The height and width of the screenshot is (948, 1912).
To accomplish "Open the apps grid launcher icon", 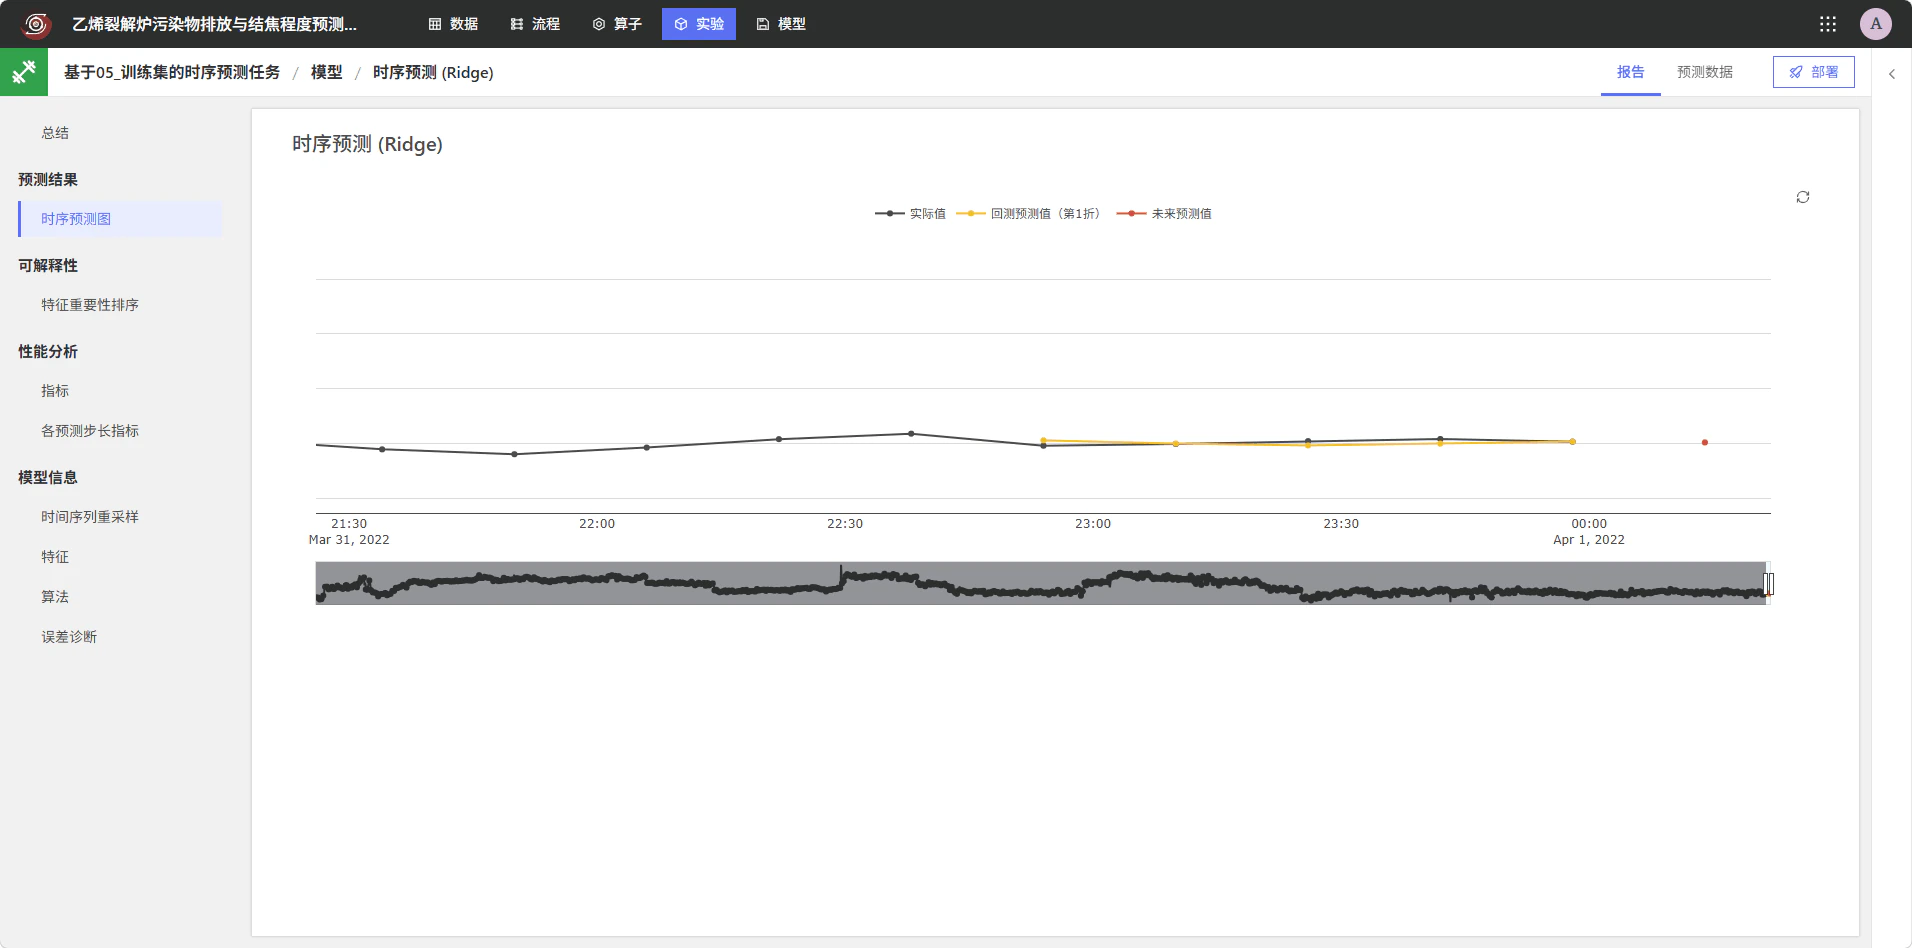I will (1827, 24).
